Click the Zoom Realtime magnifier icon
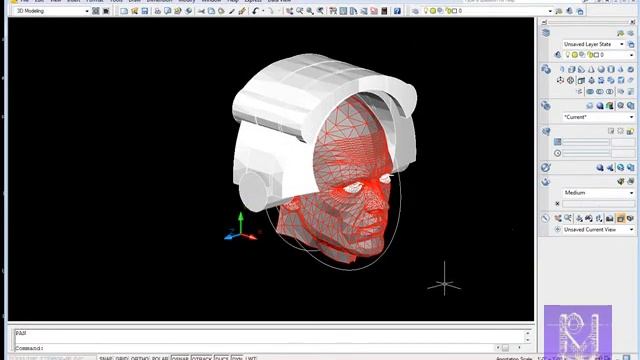The width and height of the screenshot is (640, 360). coord(300,11)
